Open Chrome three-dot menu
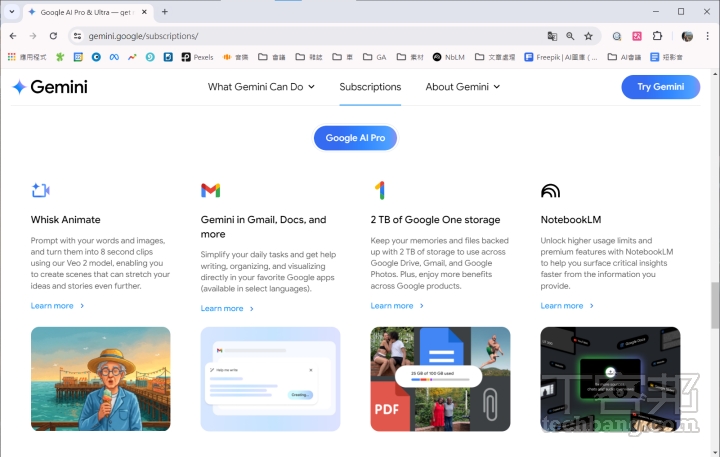This screenshot has height=457, width=720. pos(708,36)
